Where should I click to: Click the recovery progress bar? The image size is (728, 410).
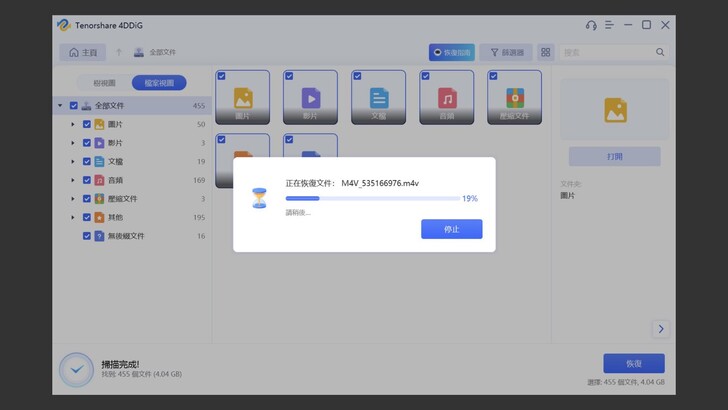pos(372,198)
